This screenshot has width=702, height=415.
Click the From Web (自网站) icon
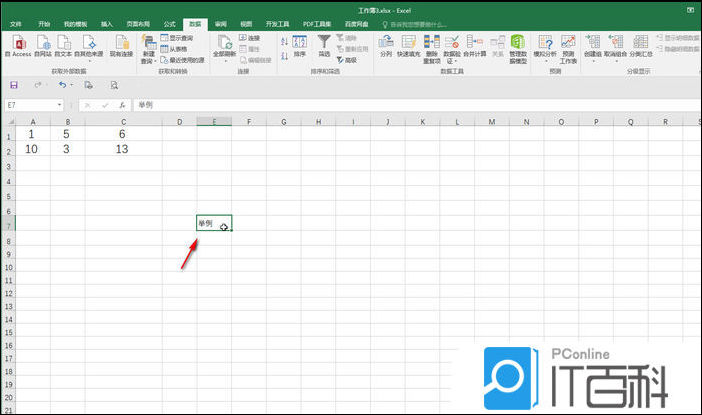43,46
